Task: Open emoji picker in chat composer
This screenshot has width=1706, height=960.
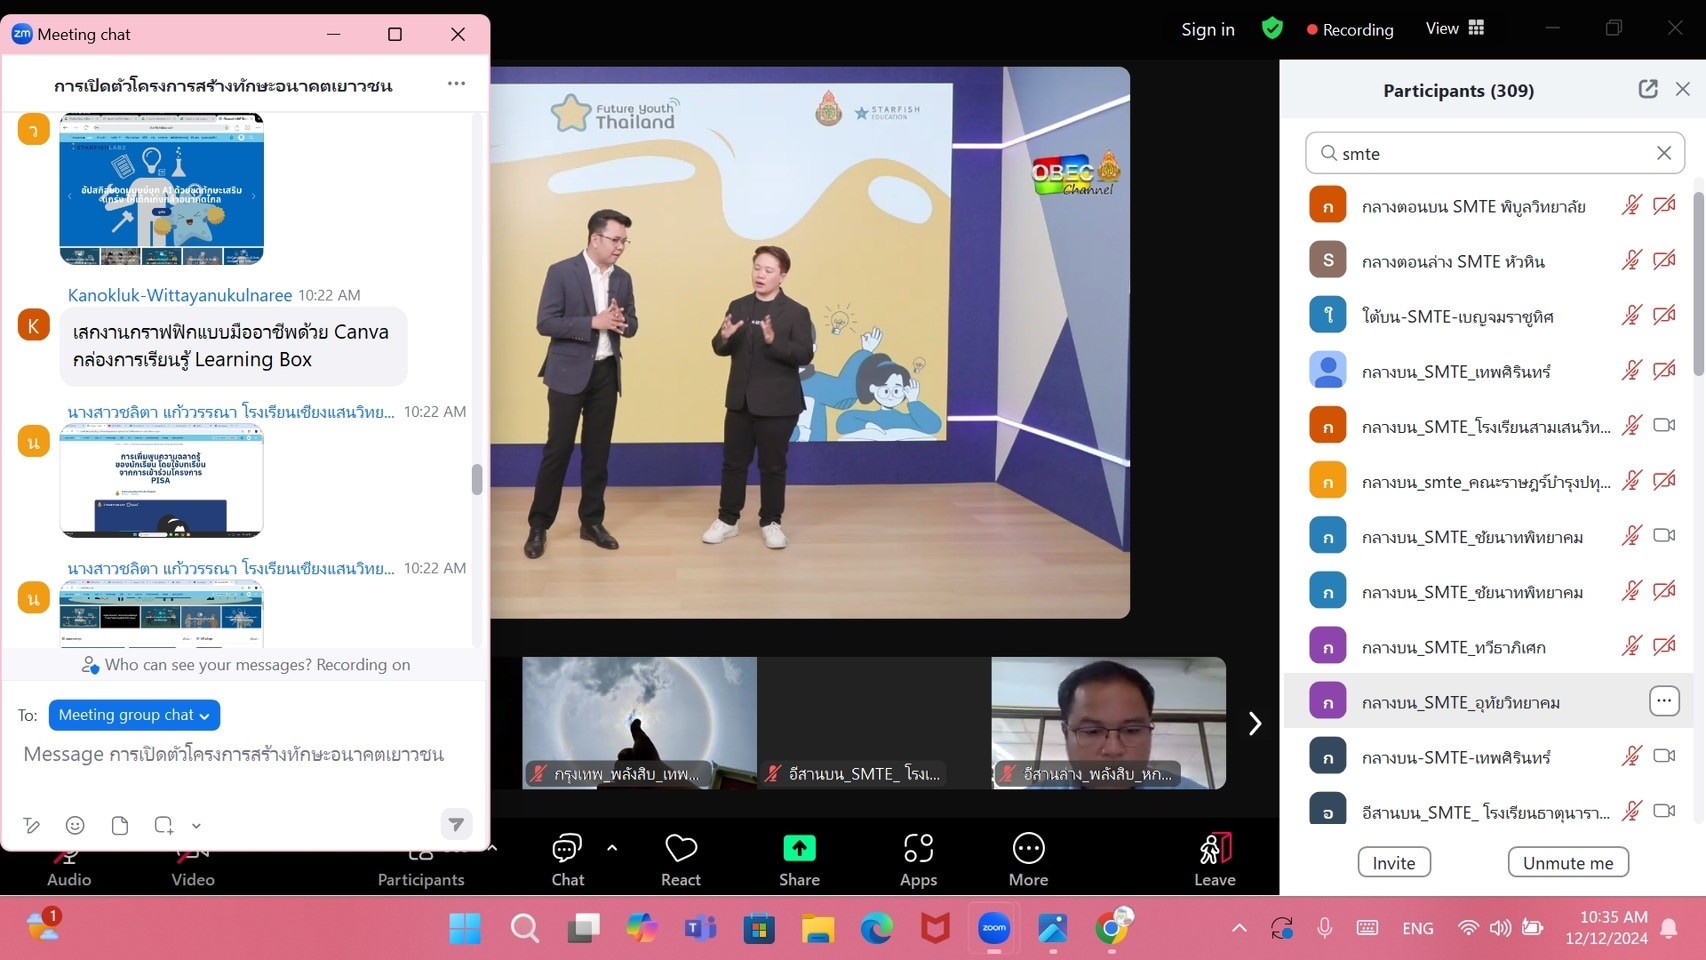Action: pyautogui.click(x=75, y=825)
